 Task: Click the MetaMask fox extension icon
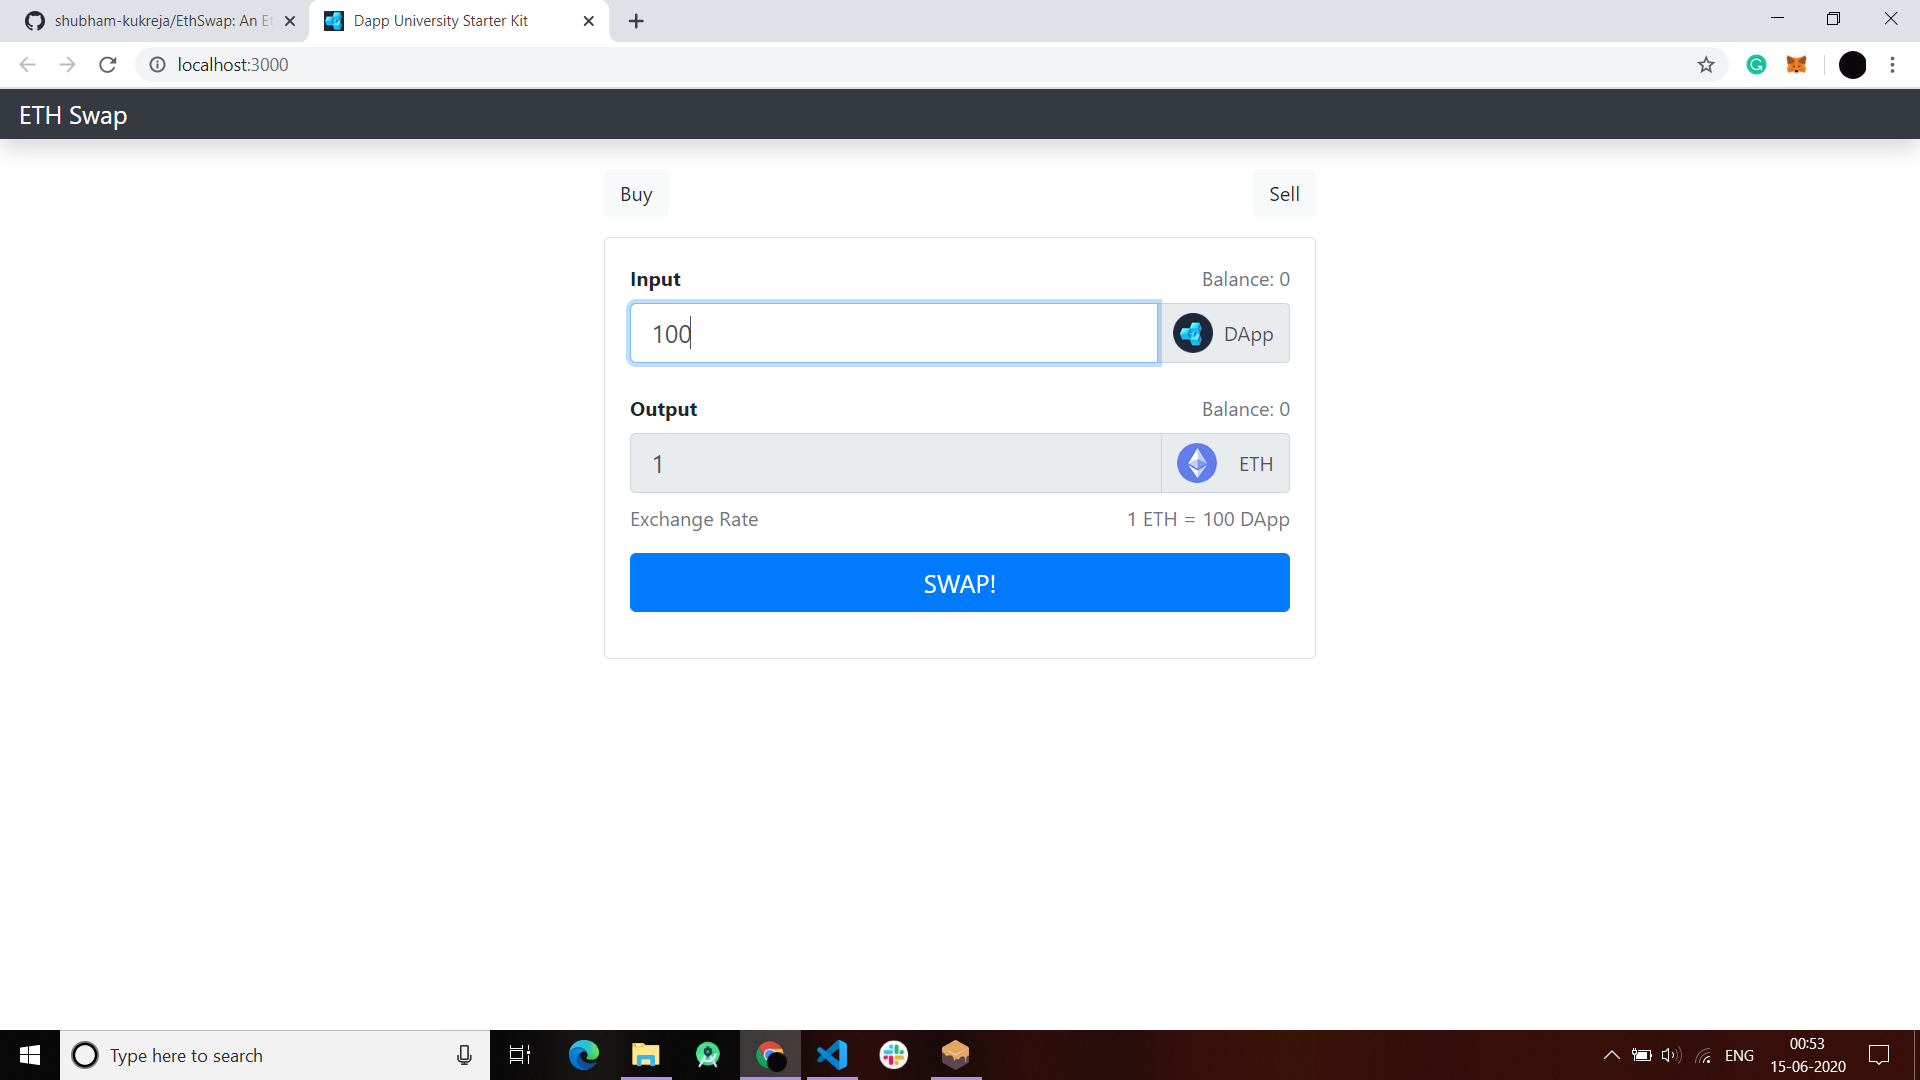(1797, 65)
